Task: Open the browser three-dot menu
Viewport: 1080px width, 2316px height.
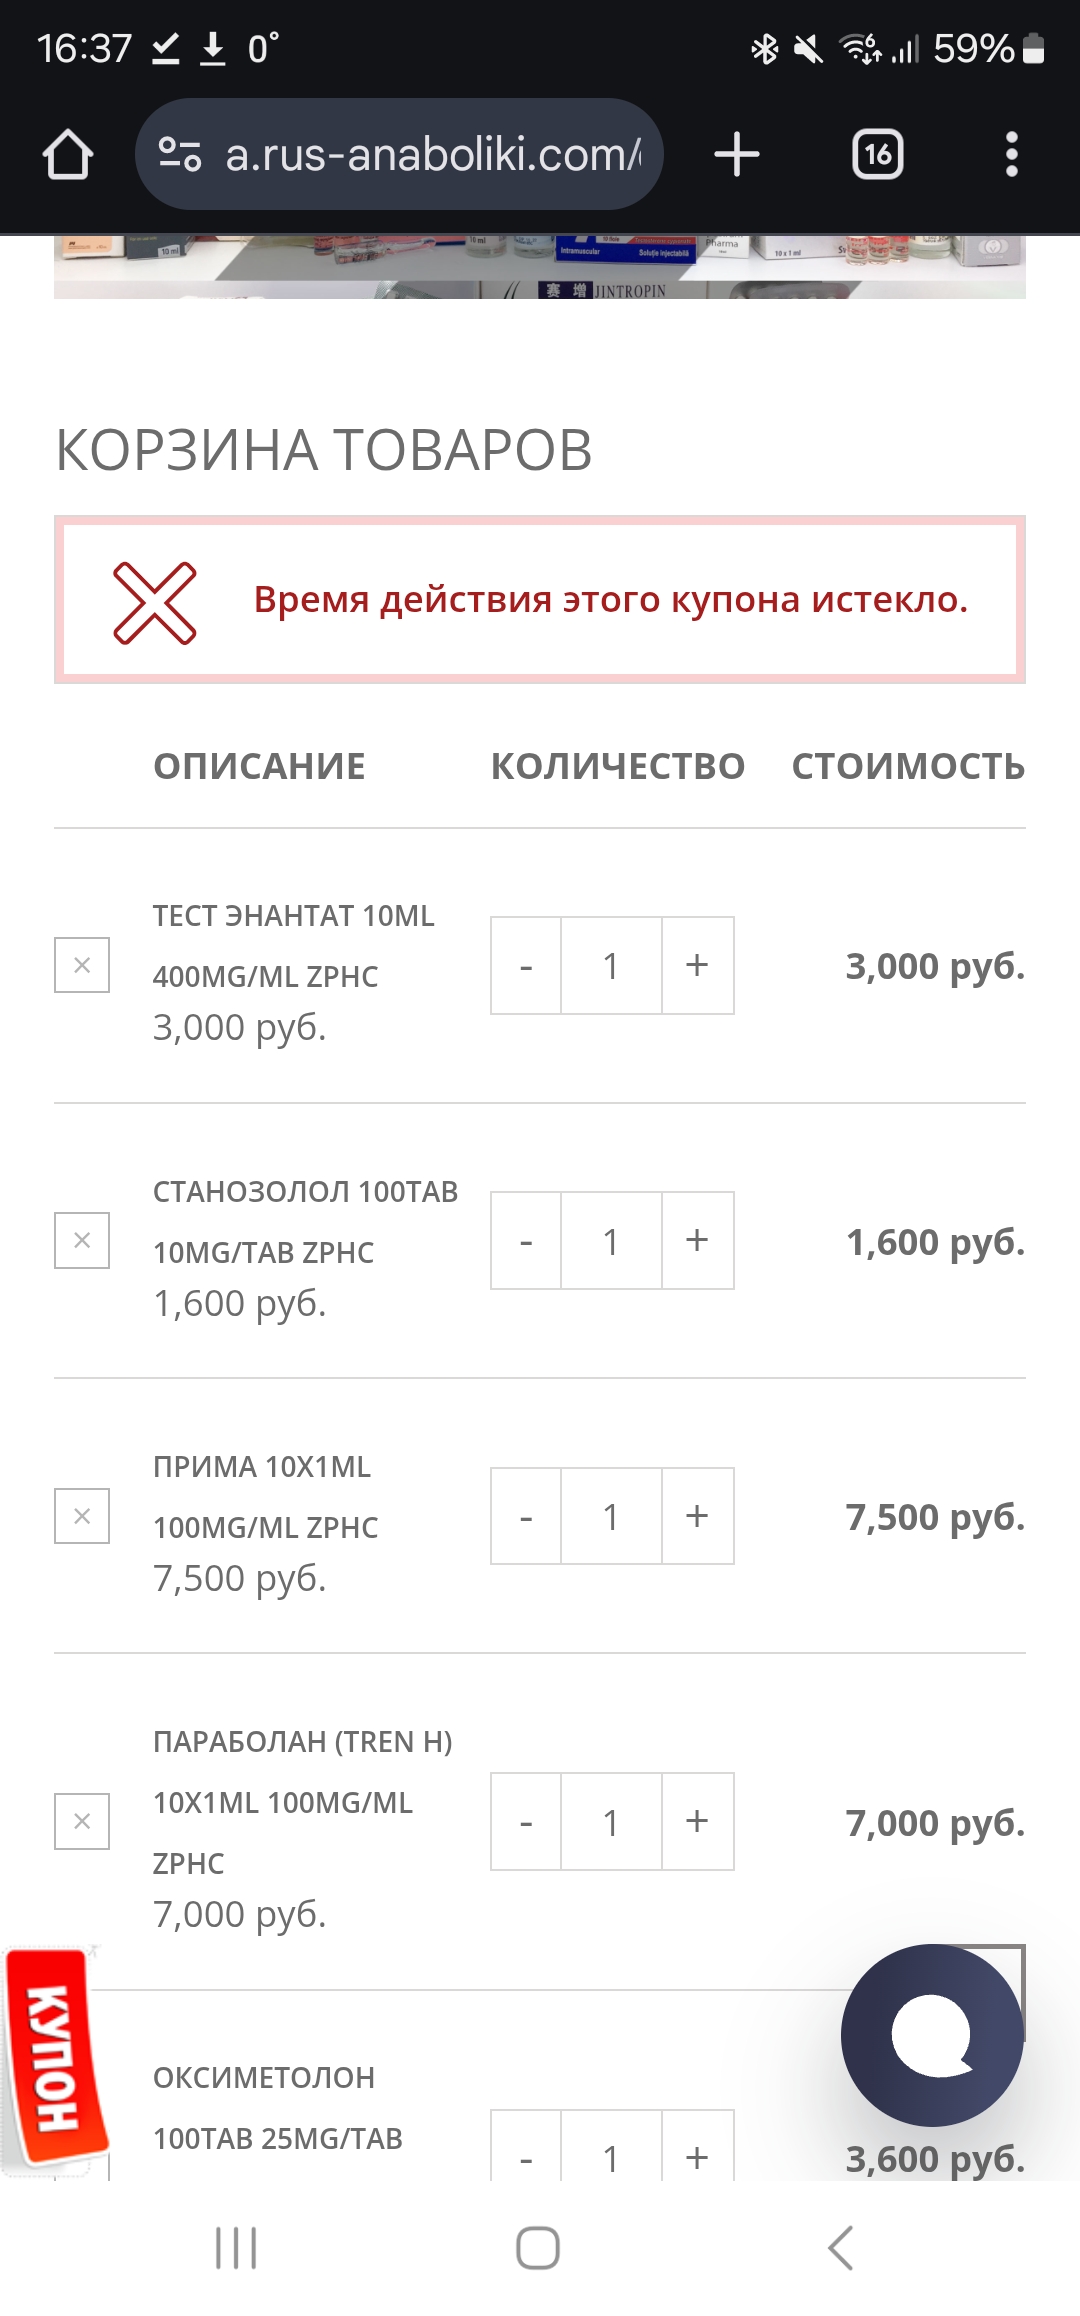Action: tap(1011, 155)
